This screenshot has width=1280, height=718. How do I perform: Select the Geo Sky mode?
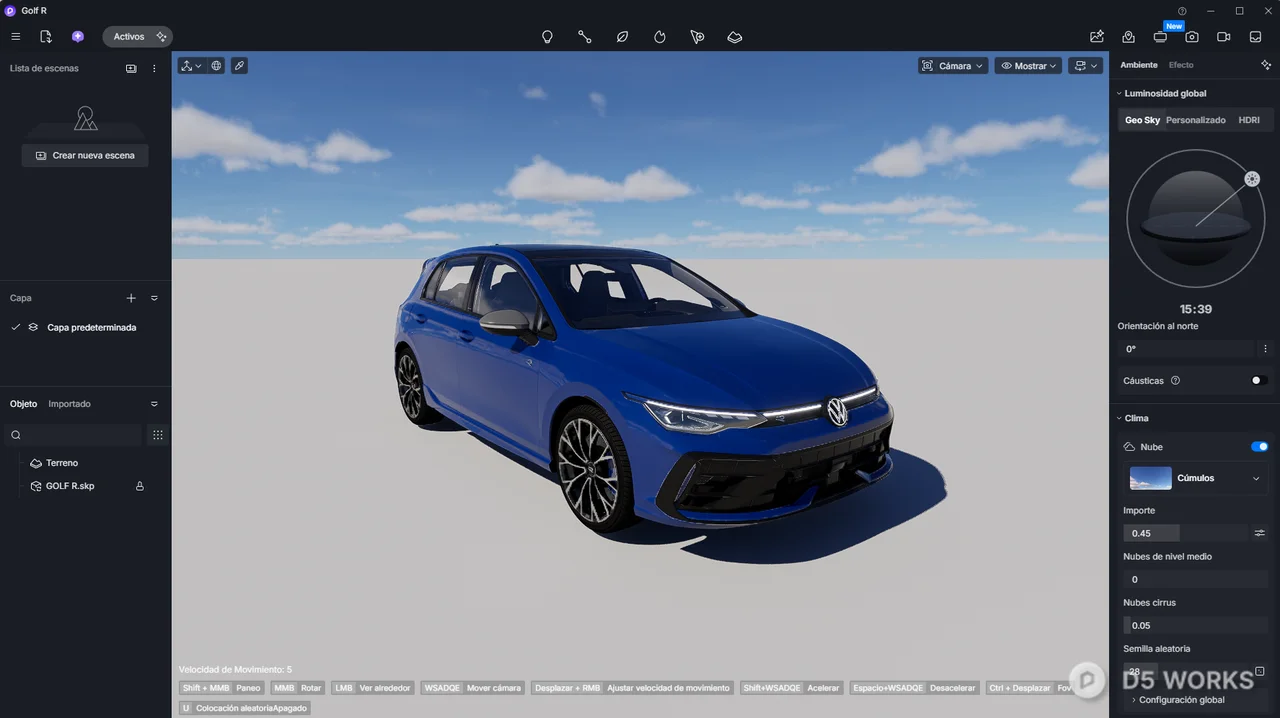[1142, 120]
